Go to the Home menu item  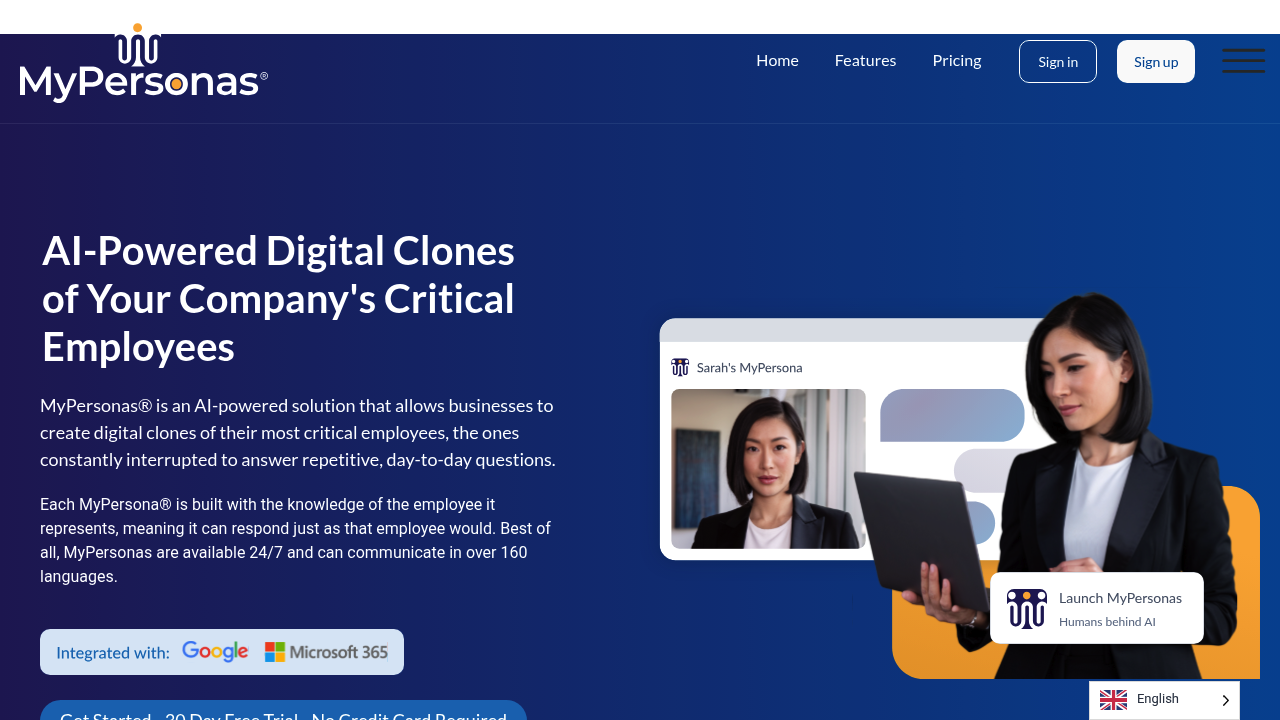(777, 60)
